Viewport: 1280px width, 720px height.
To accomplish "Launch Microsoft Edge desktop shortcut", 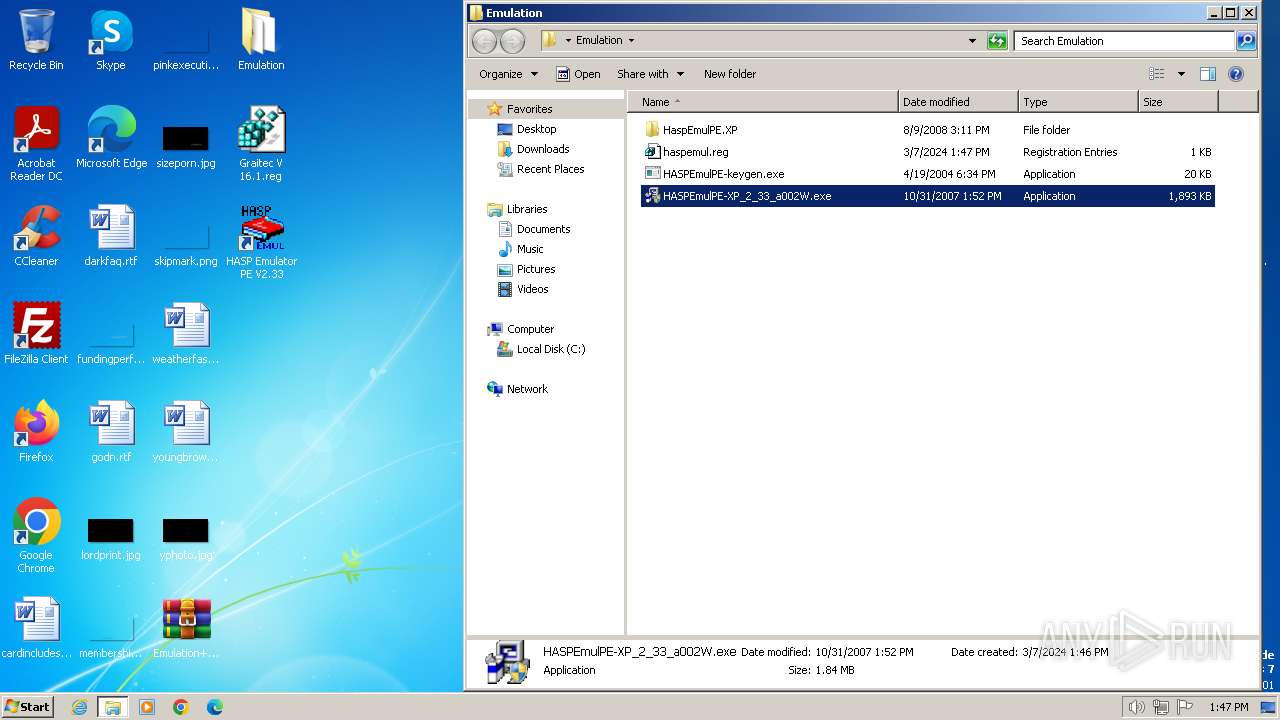I will 111,138.
